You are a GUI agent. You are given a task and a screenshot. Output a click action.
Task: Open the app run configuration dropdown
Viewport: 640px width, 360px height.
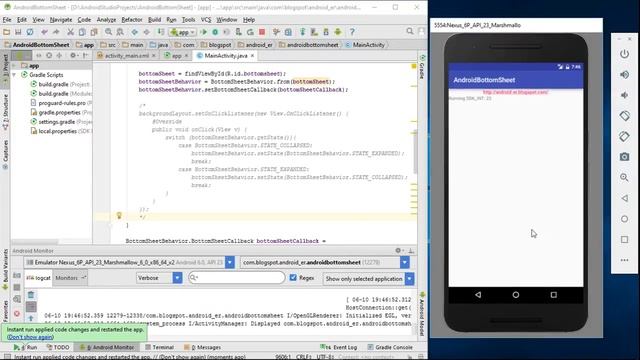pyautogui.click(x=182, y=32)
